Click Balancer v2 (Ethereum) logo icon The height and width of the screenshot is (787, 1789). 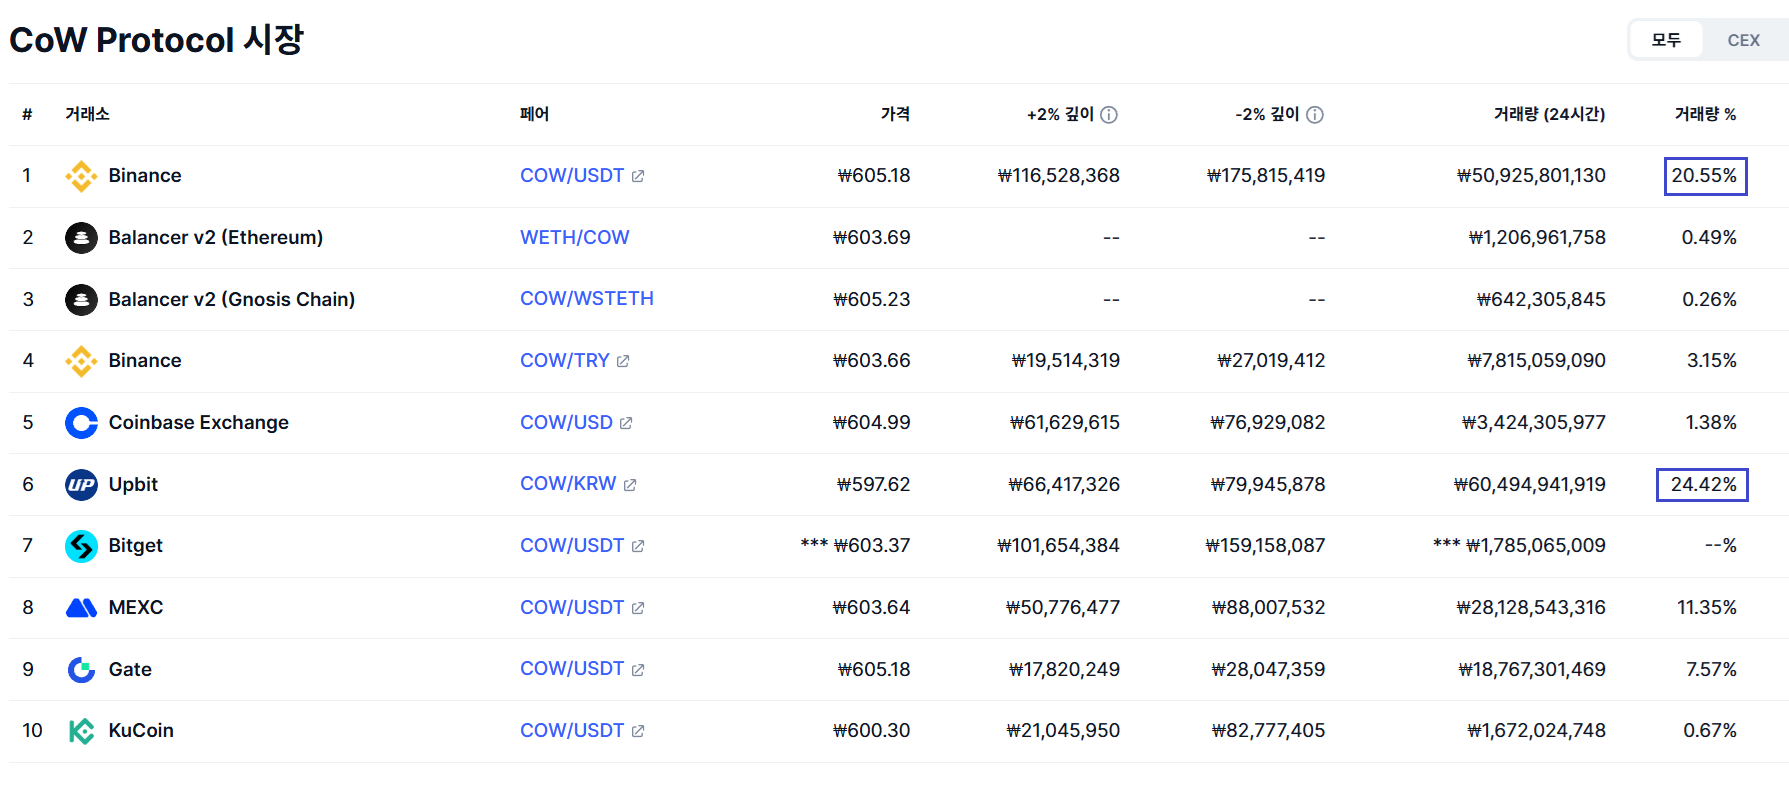[x=81, y=238]
